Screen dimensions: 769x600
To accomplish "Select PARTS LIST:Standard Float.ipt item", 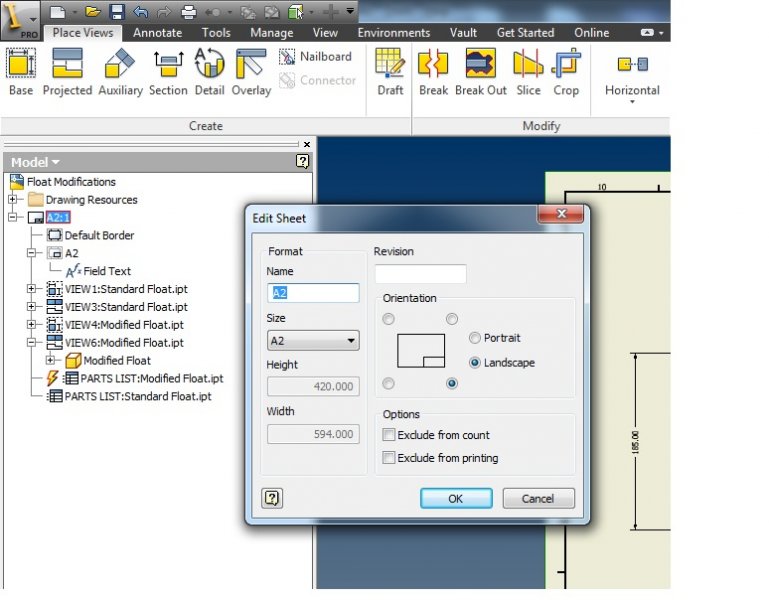I will click(138, 396).
